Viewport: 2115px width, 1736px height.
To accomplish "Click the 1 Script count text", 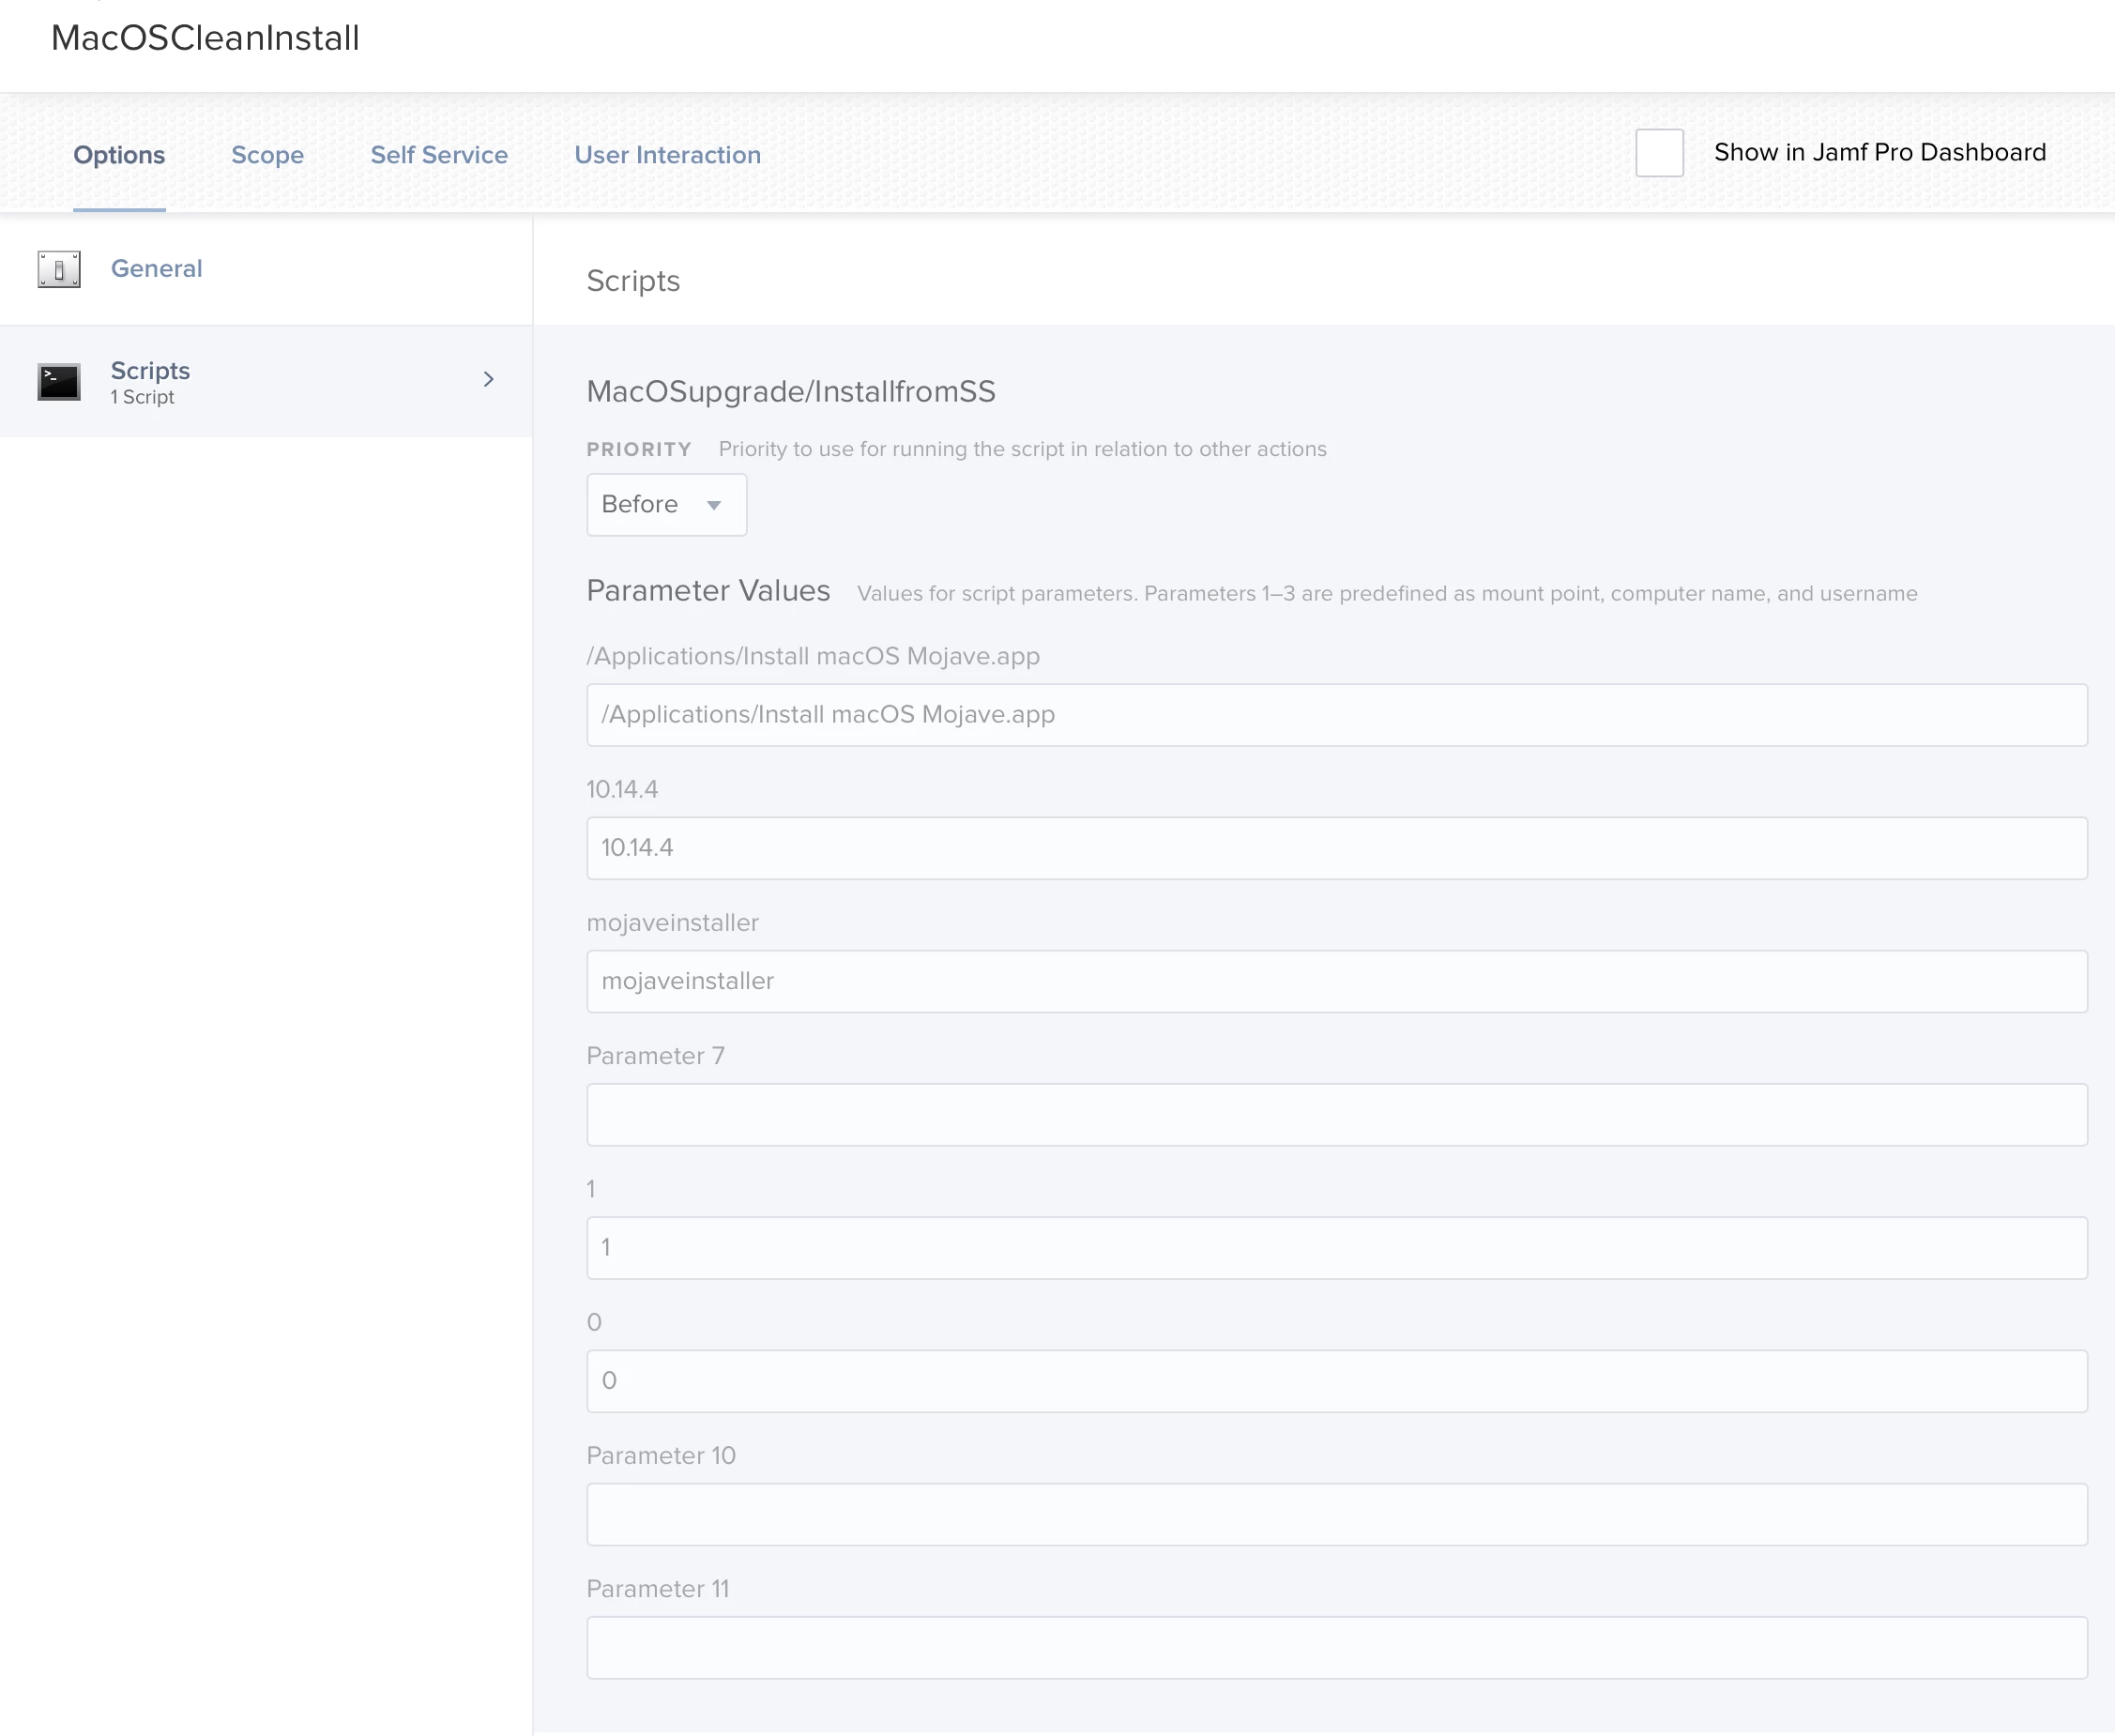I will (142, 398).
